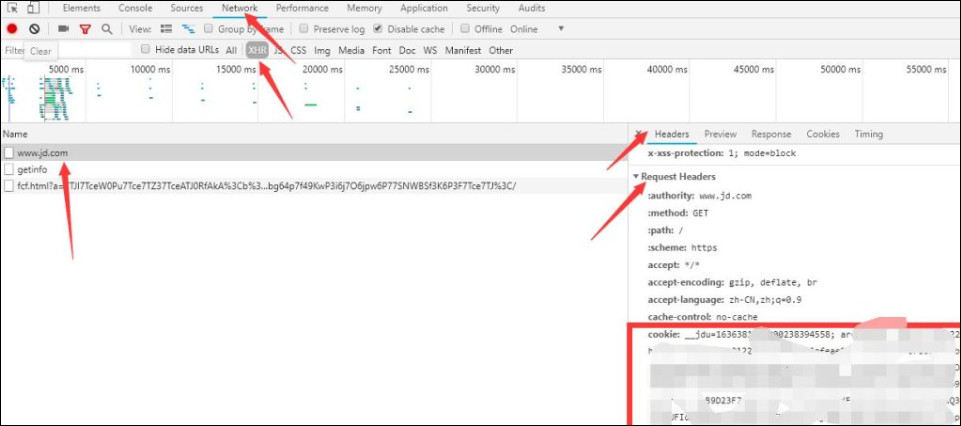
Task: Click the :authority header value www.jd.com
Action: 725,196
